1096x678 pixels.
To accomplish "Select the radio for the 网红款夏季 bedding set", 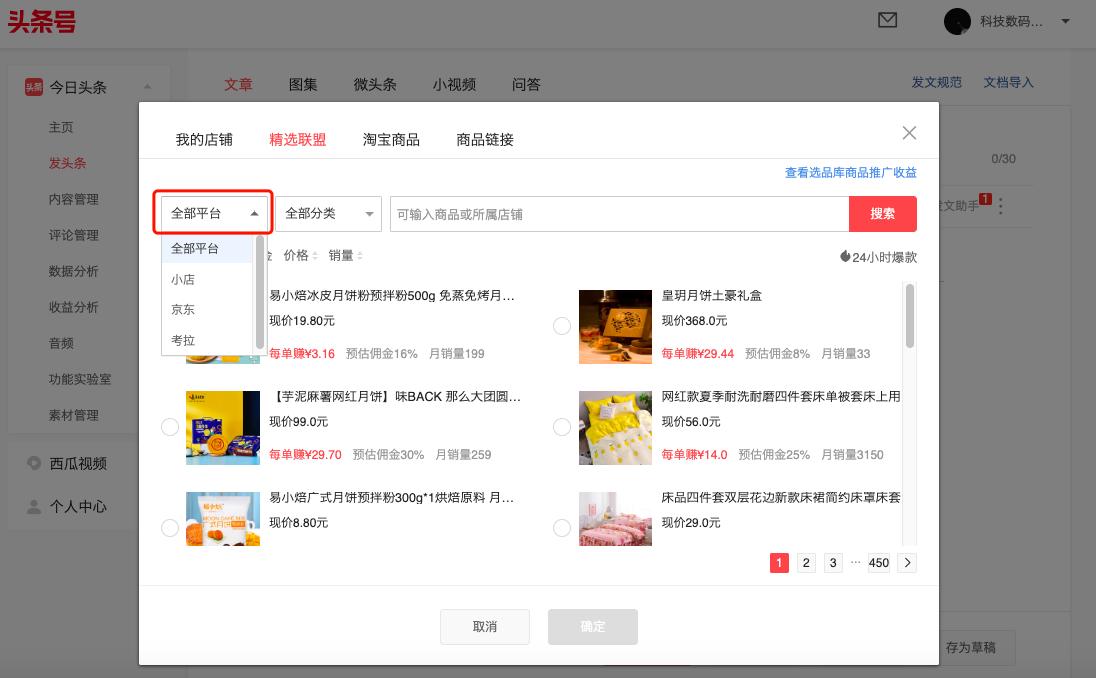I will [562, 427].
